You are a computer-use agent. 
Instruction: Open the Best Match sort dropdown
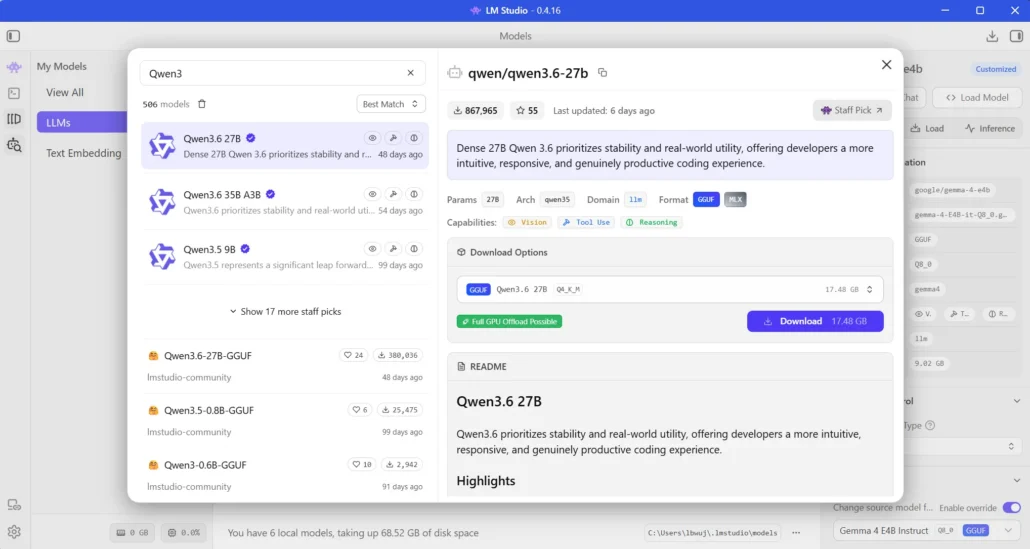pos(391,104)
